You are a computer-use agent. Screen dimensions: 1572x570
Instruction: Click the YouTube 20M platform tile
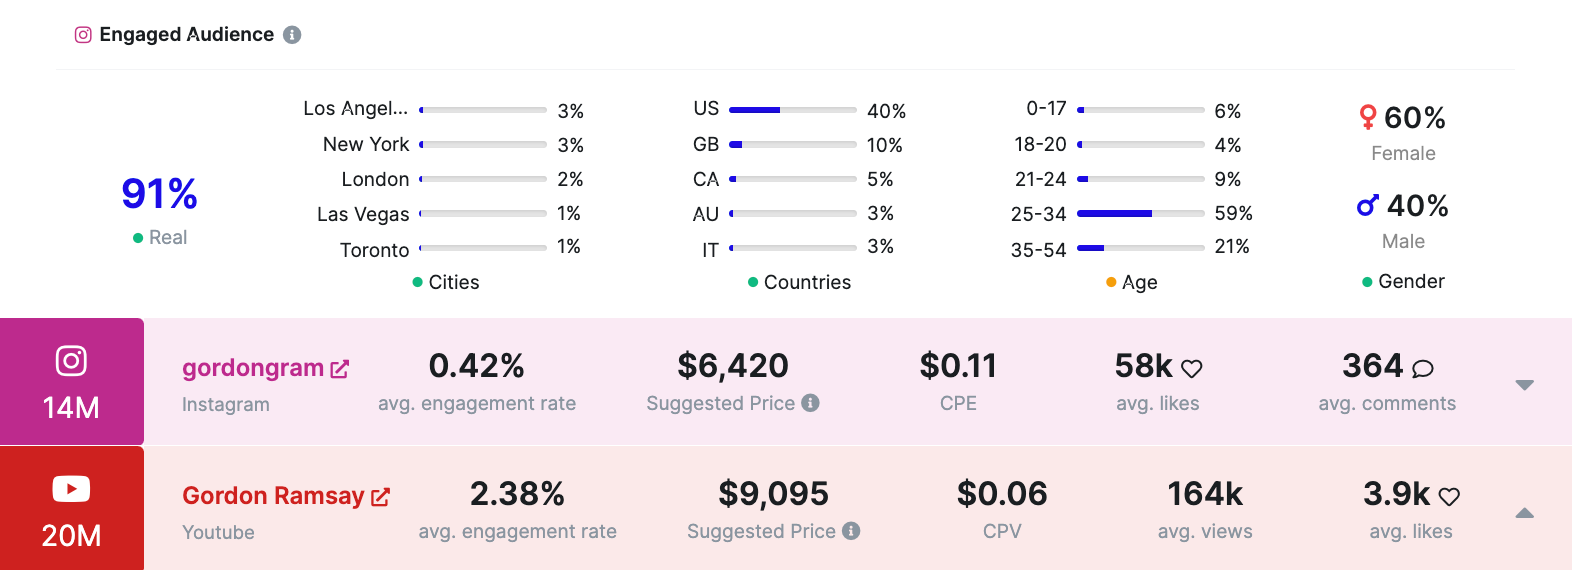[x=71, y=509]
